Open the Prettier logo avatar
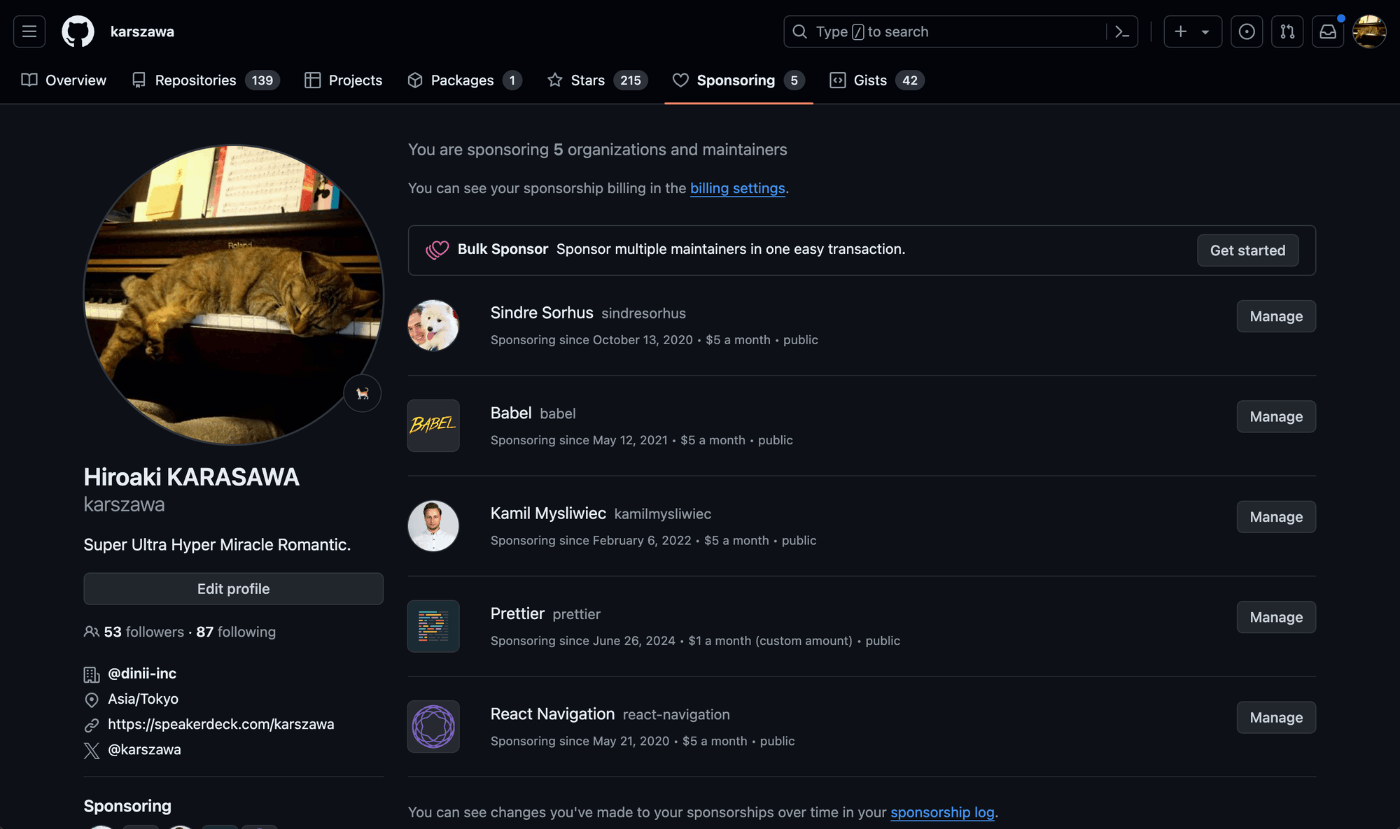This screenshot has width=1400, height=829. coord(433,626)
